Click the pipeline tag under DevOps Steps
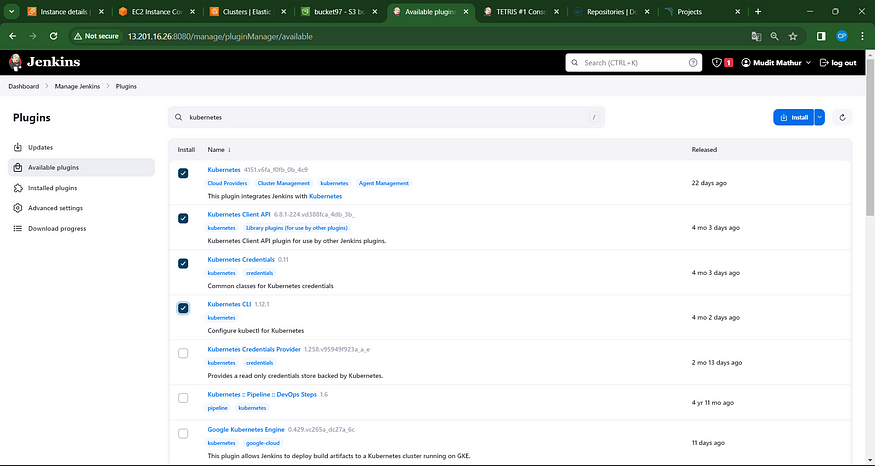Image resolution: width=875 pixels, height=466 pixels. click(218, 408)
